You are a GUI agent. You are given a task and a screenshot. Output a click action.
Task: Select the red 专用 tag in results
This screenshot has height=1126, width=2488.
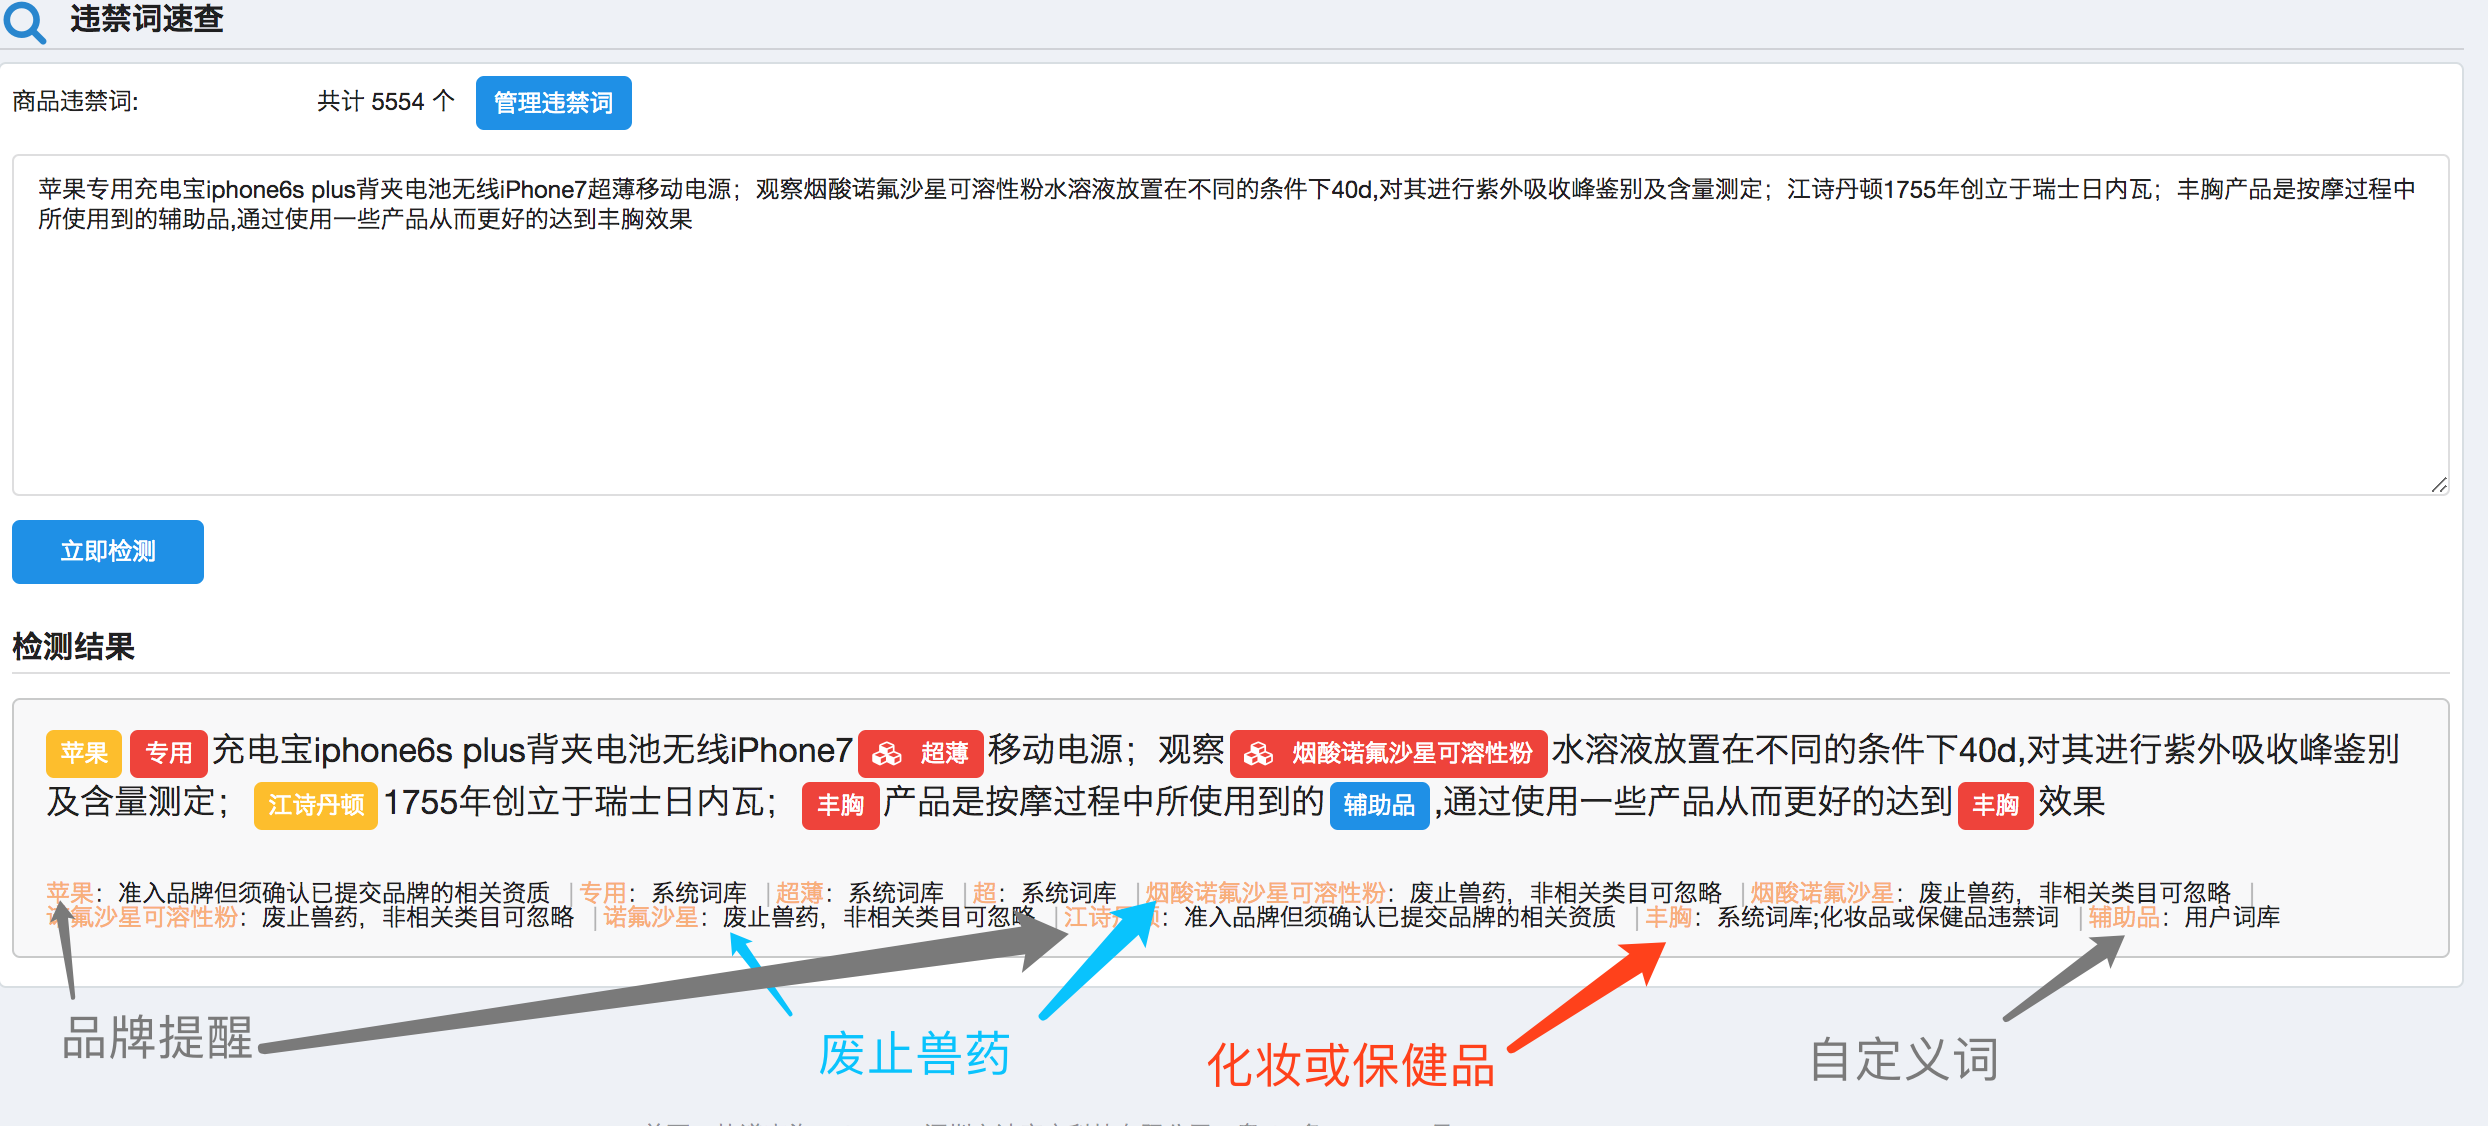tap(168, 753)
